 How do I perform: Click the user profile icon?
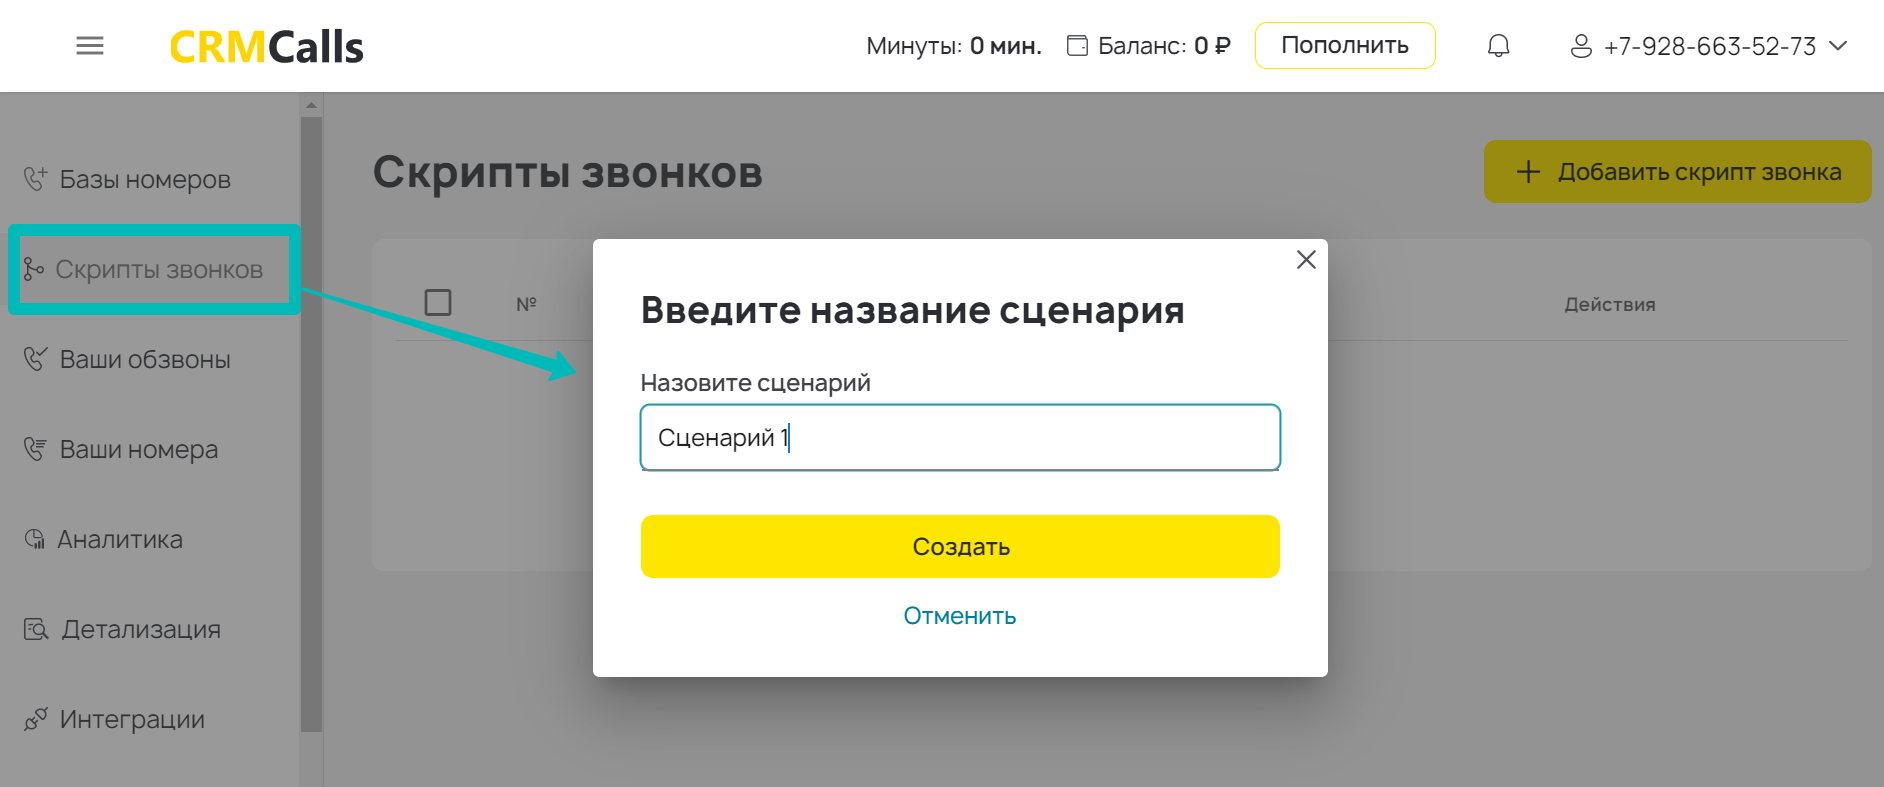tap(1581, 47)
